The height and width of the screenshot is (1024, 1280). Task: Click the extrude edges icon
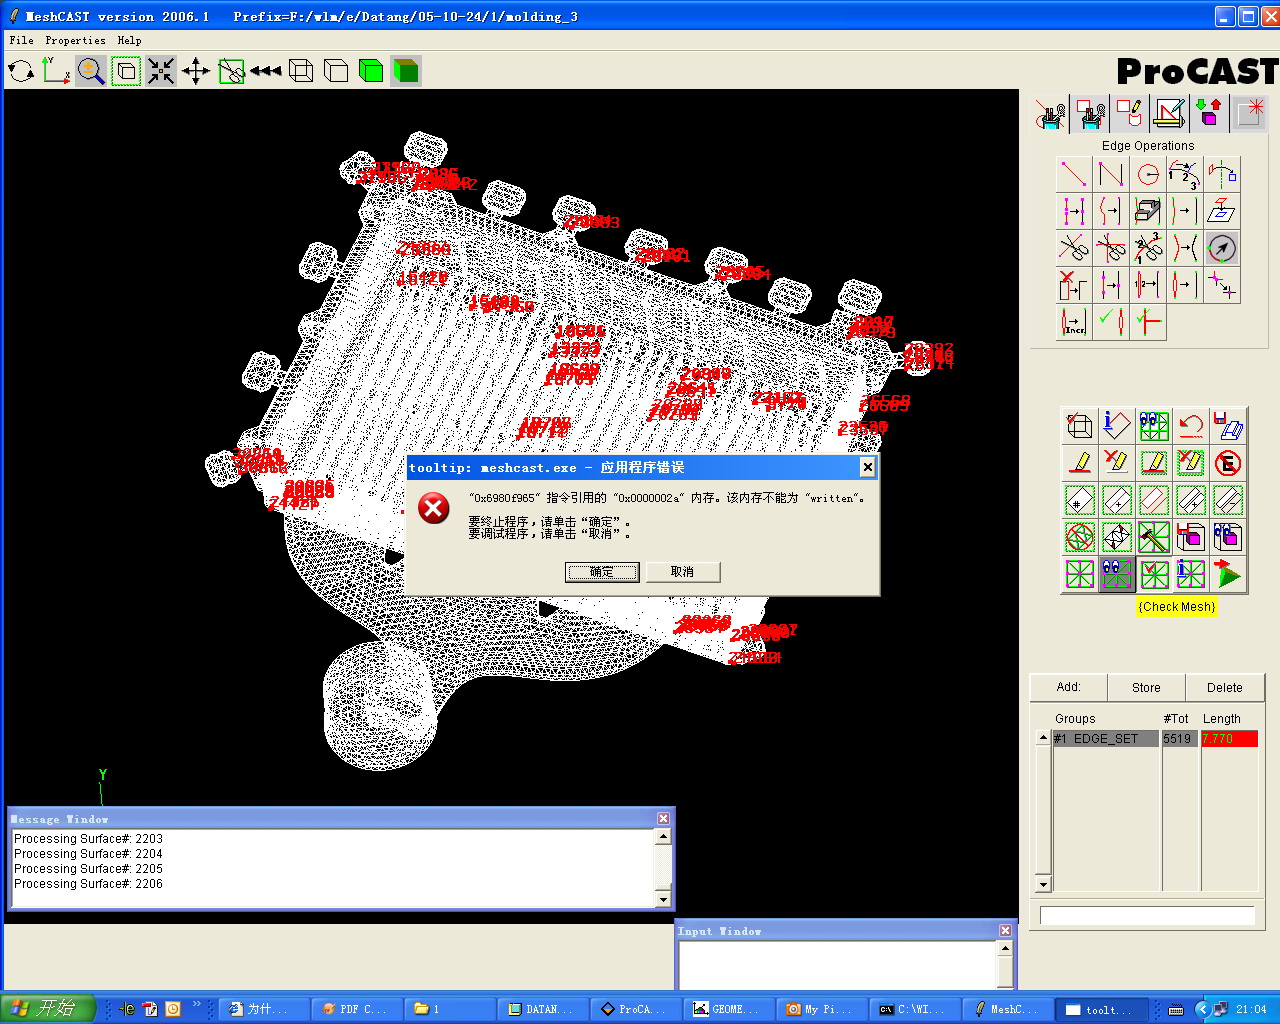[1148, 211]
